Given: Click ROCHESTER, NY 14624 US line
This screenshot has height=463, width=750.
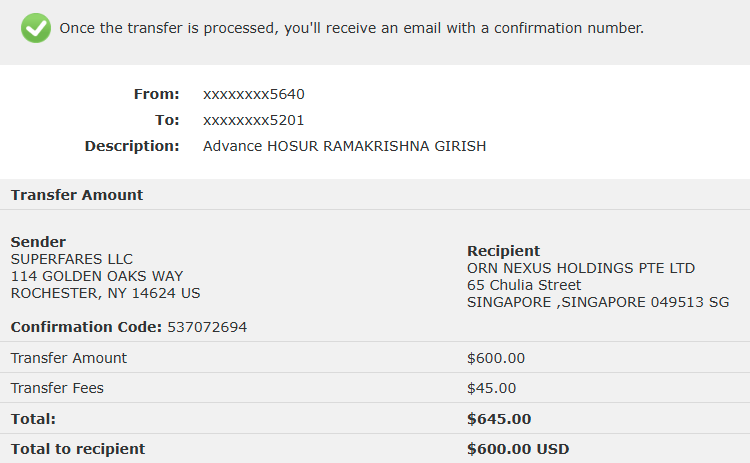Looking at the screenshot, I should click(105, 293).
